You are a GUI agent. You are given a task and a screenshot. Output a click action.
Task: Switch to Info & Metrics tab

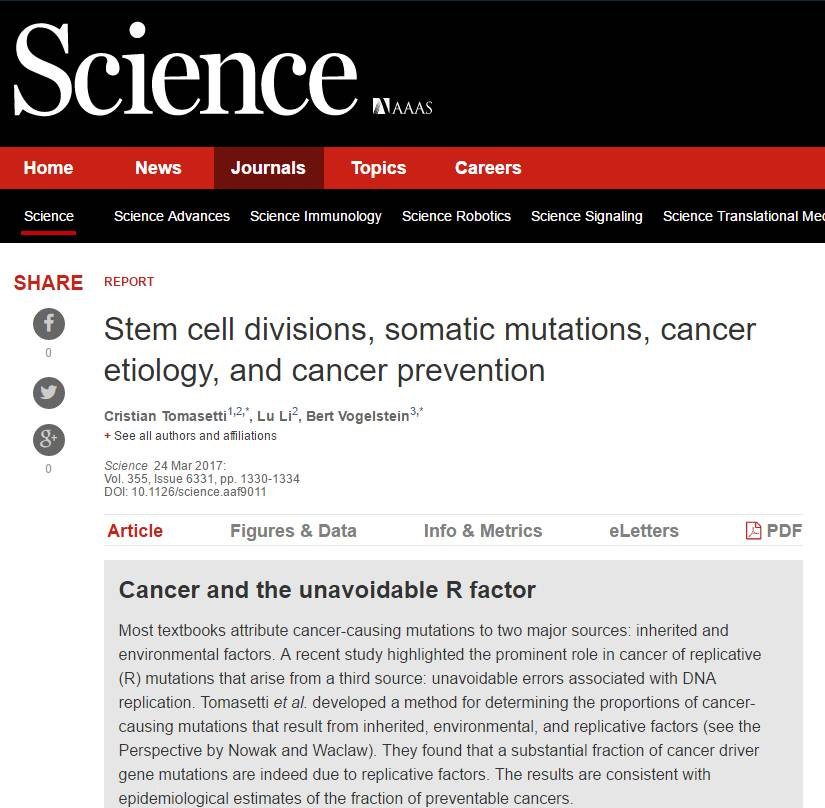coord(483,531)
